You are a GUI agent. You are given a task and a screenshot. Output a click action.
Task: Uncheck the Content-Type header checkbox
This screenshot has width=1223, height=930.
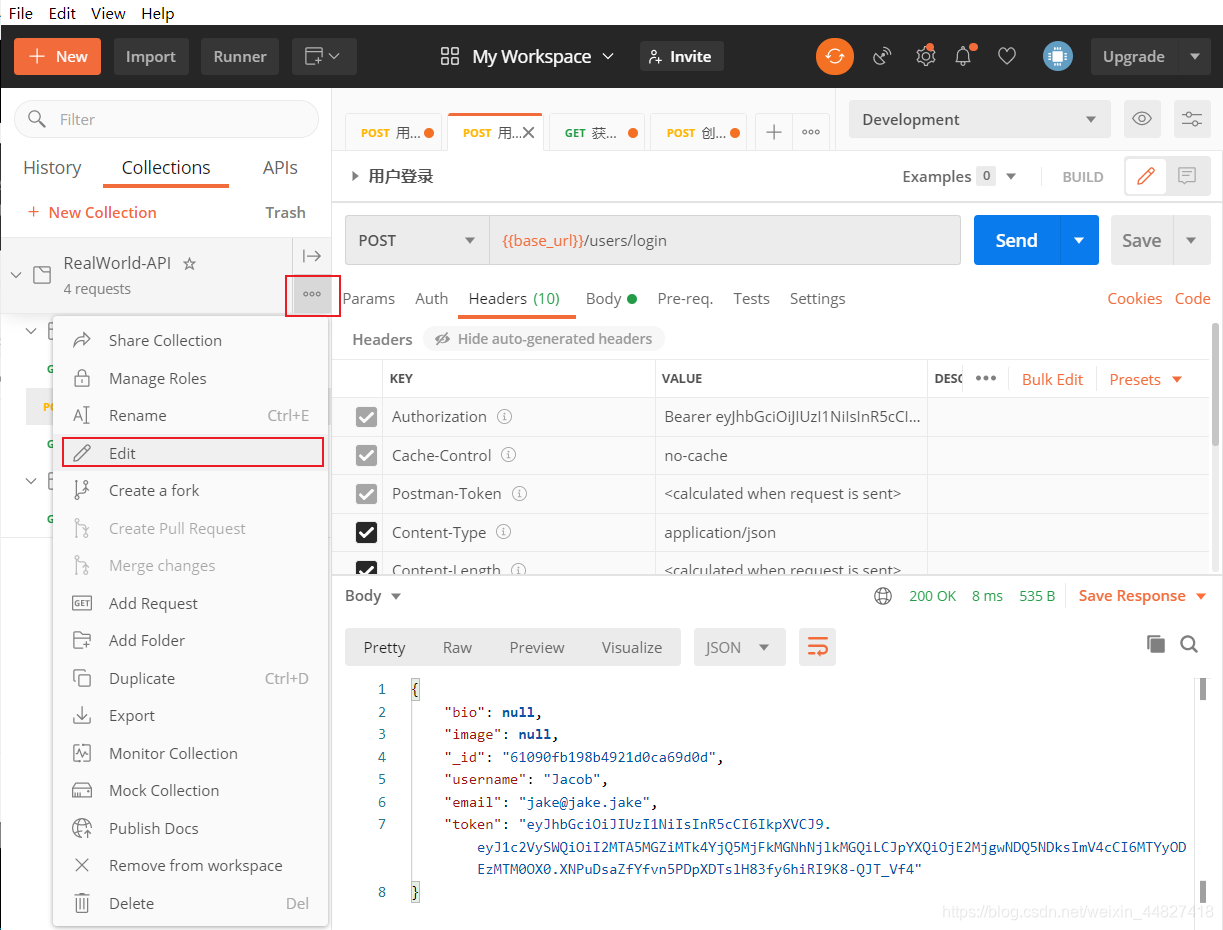click(366, 532)
